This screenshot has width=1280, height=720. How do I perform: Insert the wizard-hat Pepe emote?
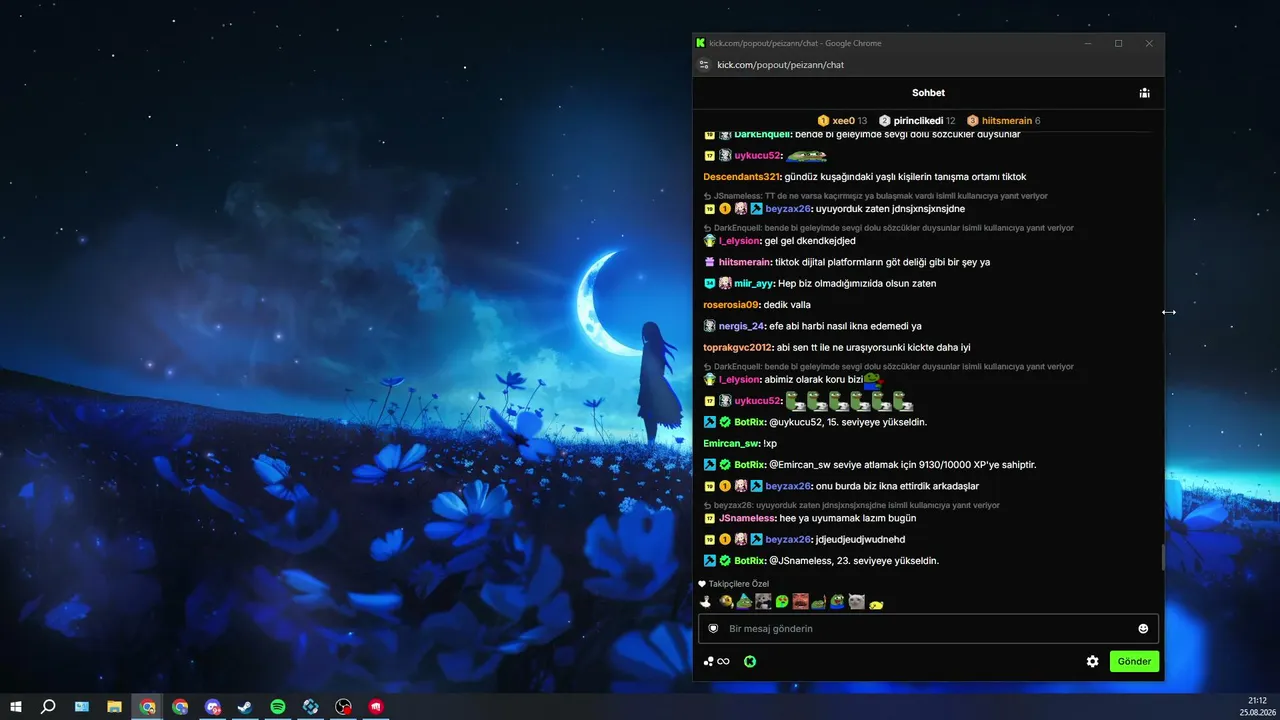coord(744,601)
